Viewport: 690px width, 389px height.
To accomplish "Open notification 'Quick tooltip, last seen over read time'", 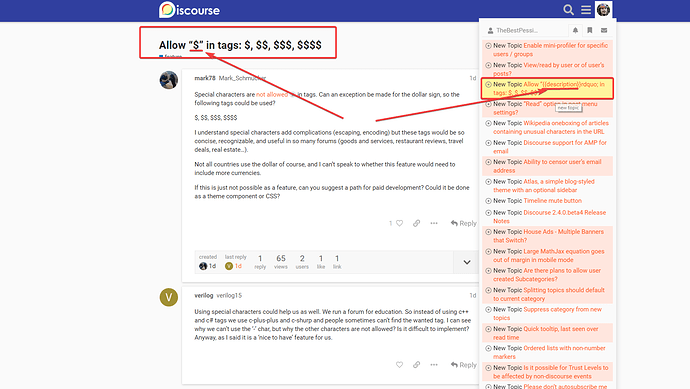I will pyautogui.click(x=546, y=333).
